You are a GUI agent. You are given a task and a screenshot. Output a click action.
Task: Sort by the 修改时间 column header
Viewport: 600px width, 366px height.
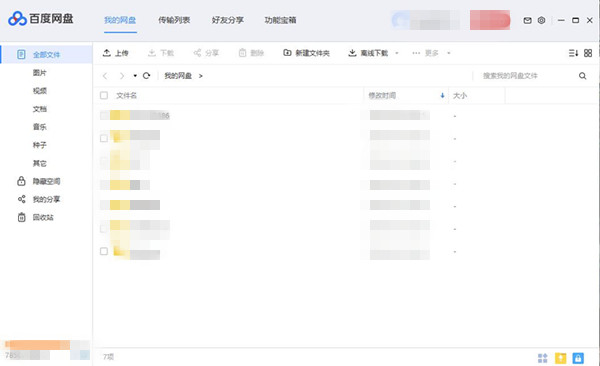pyautogui.click(x=382, y=96)
